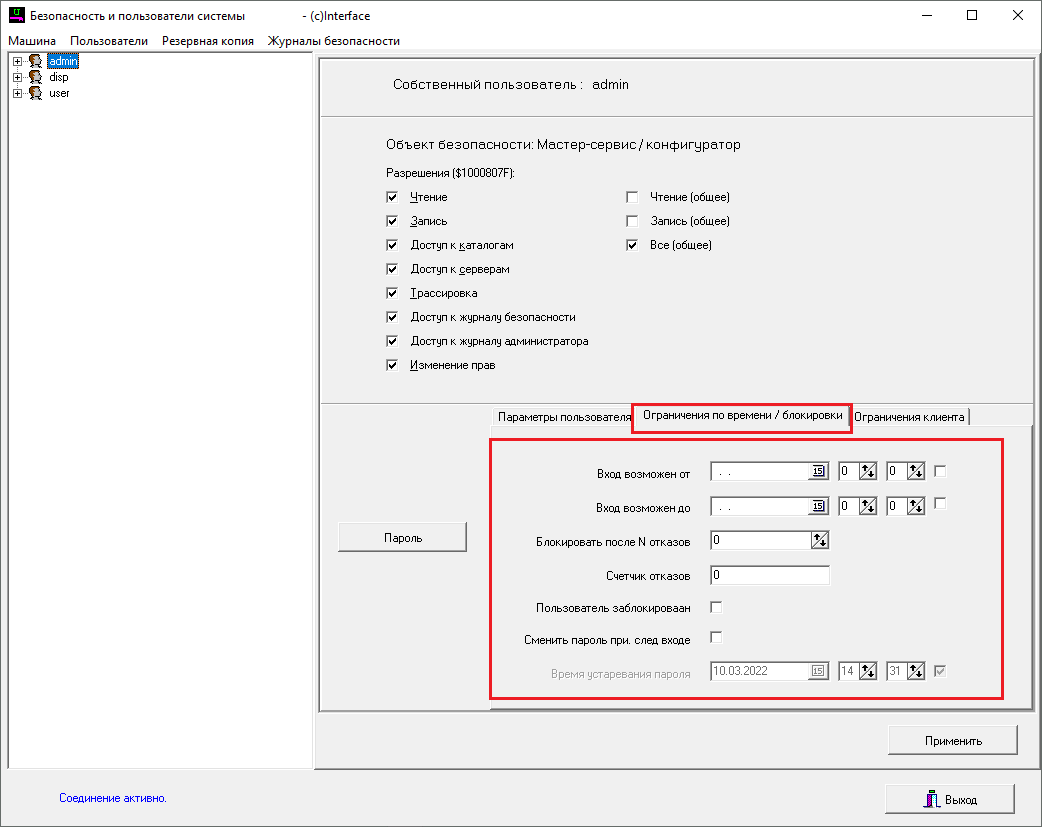1042x827 pixels.
Task: Expand the disp tree node
Action: pos(17,77)
